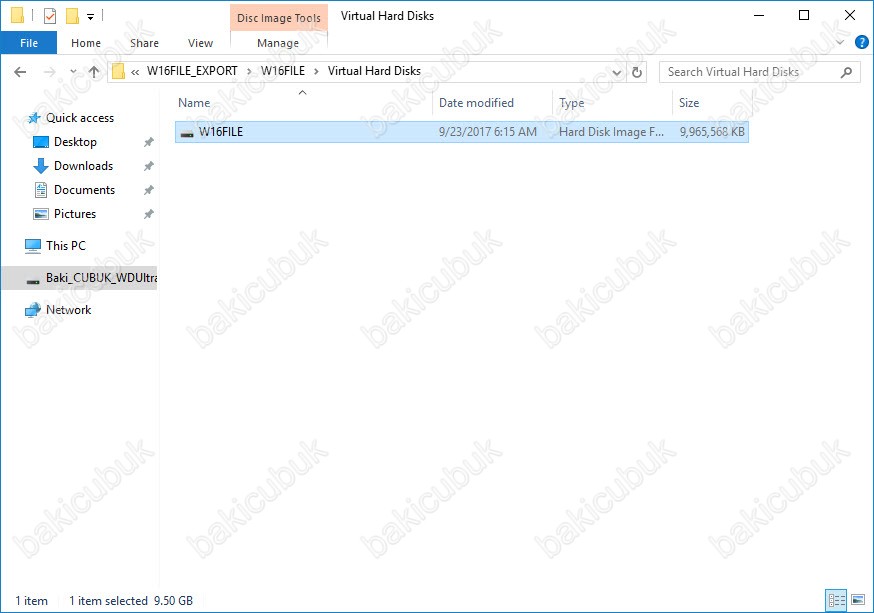Open Customize Quick Access Toolbar dropdown
The image size is (874, 613).
(90, 17)
